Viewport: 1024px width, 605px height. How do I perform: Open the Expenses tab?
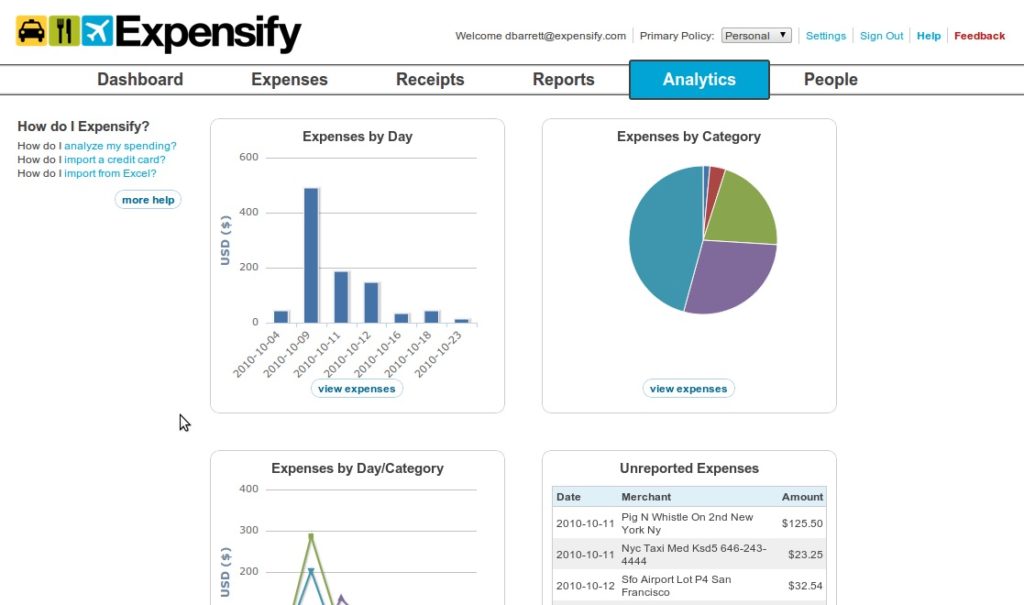coord(289,80)
